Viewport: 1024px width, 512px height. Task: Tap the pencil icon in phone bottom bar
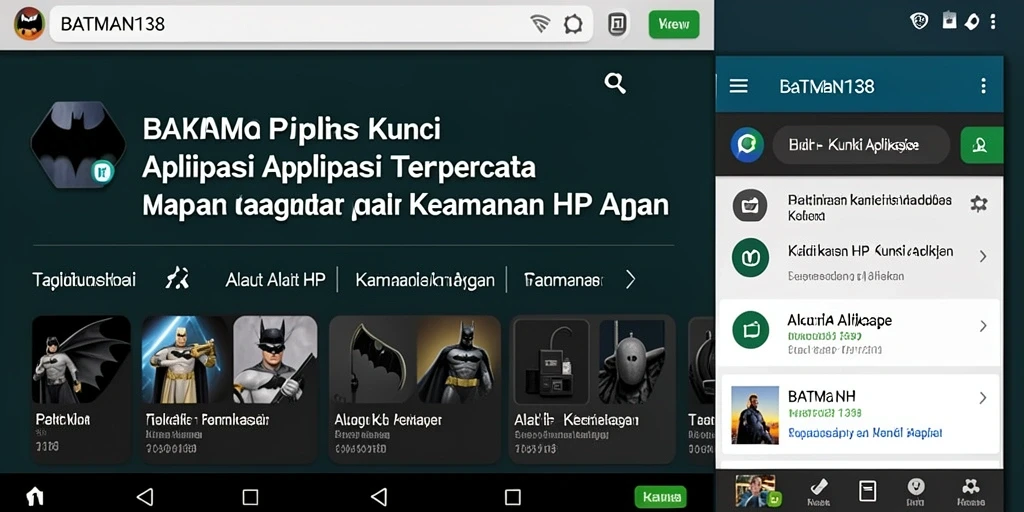[819, 491]
